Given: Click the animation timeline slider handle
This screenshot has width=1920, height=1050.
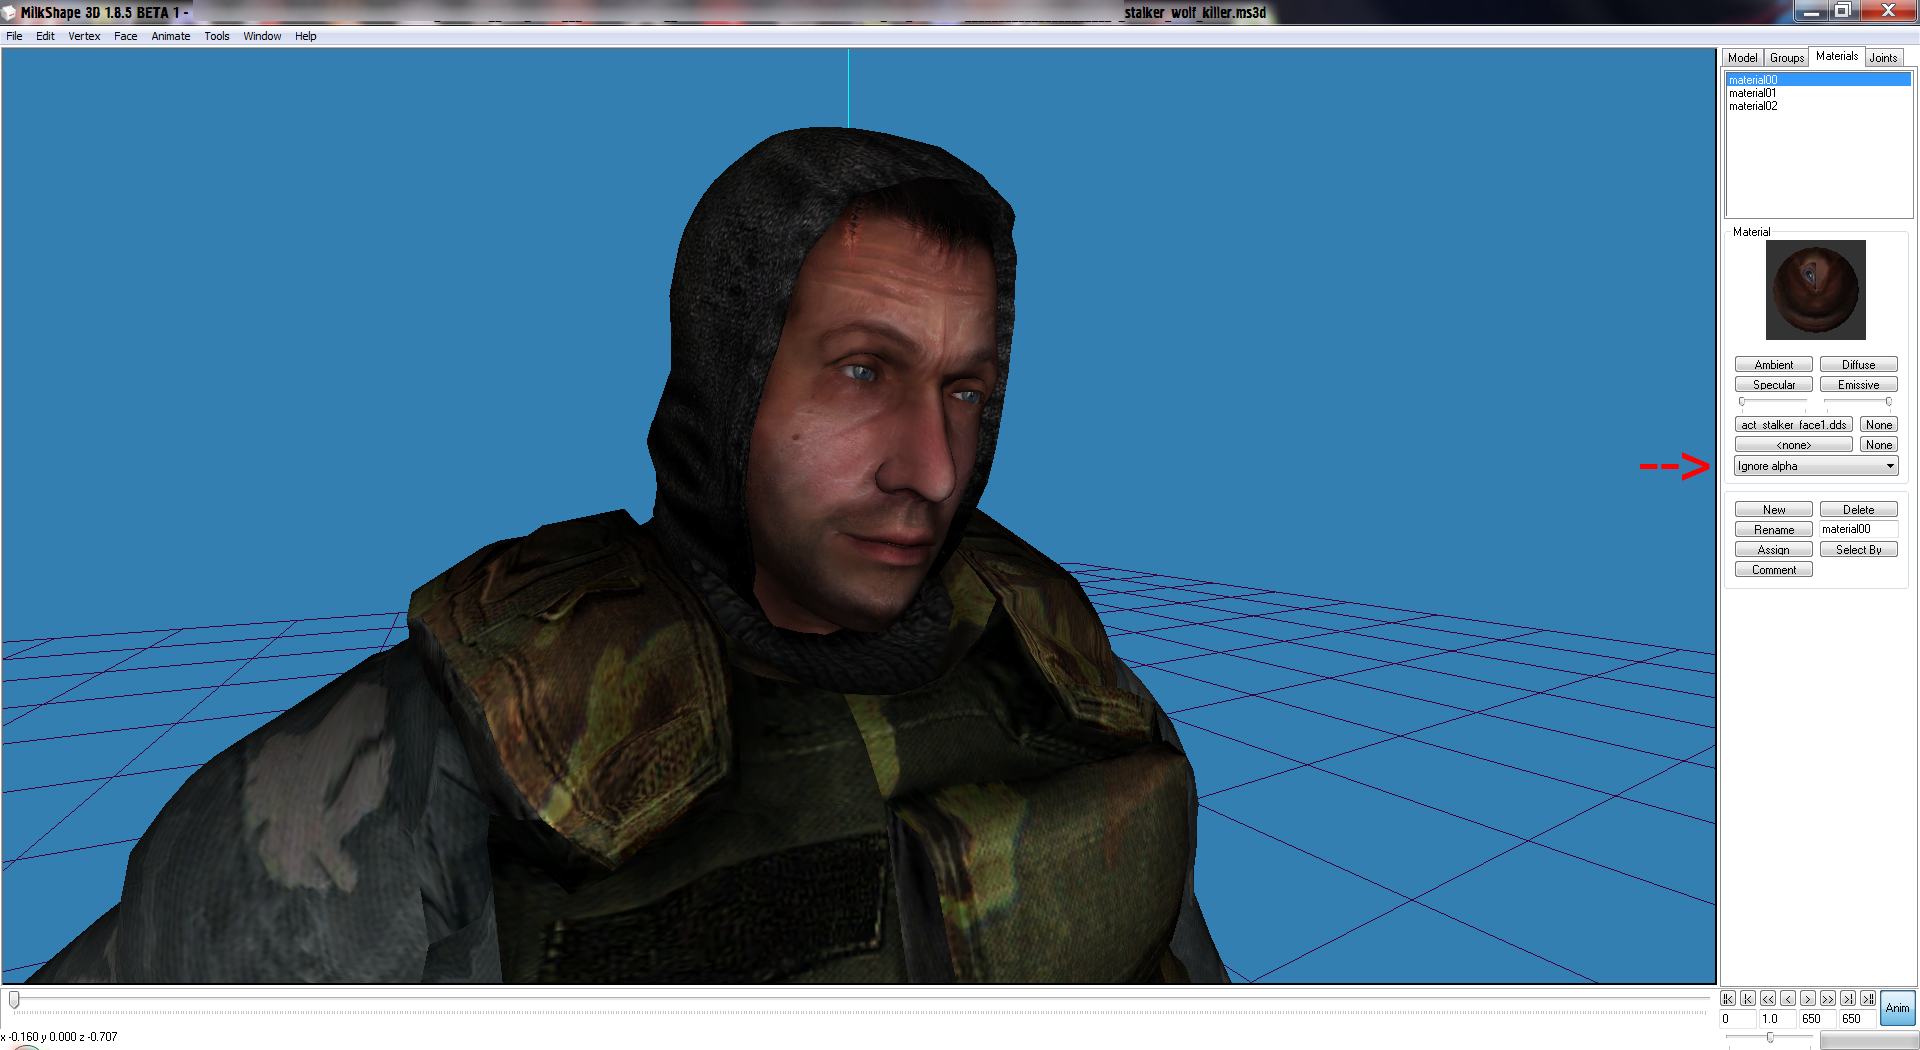Looking at the screenshot, I should [x=14, y=999].
